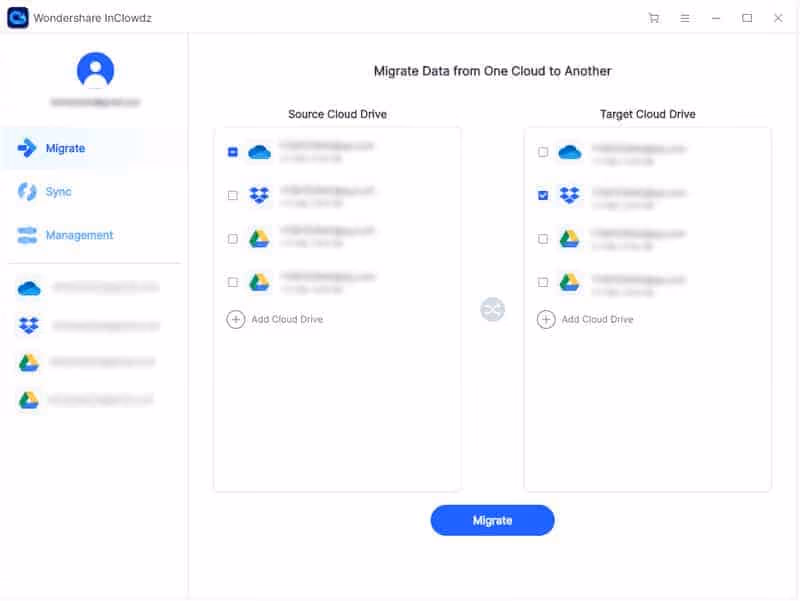Screen dimensions: 800x601
Task: Expand Add Cloud Drive under Target Cloud Drive
Action: (x=546, y=319)
